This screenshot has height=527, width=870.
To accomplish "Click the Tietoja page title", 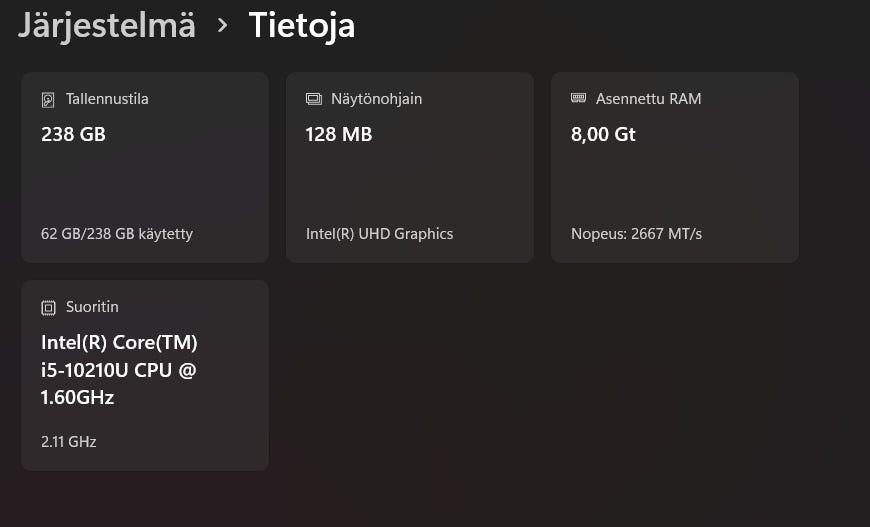I will click(301, 25).
